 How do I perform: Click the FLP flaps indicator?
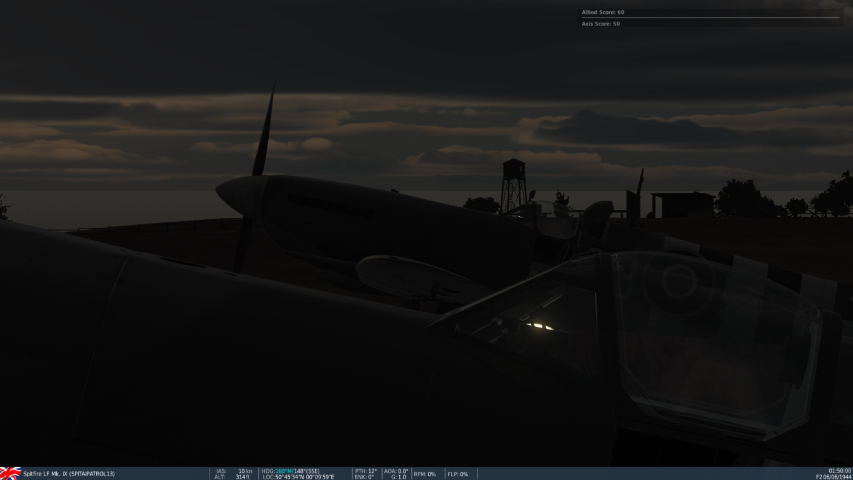[458, 474]
